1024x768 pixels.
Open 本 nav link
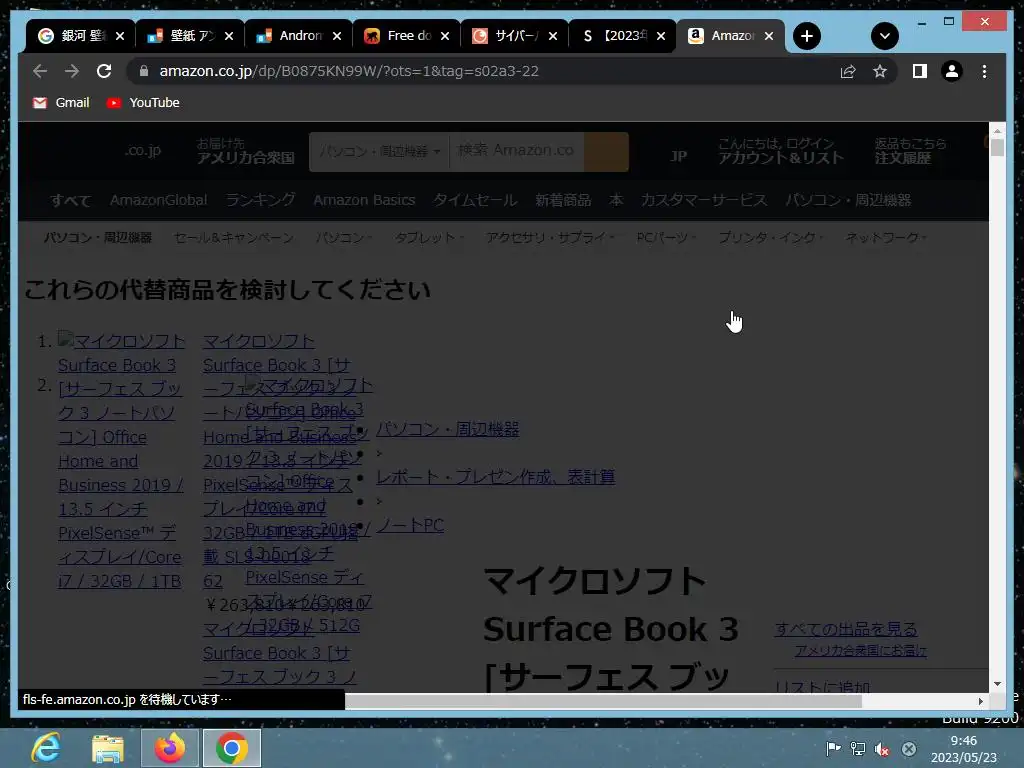[616, 200]
